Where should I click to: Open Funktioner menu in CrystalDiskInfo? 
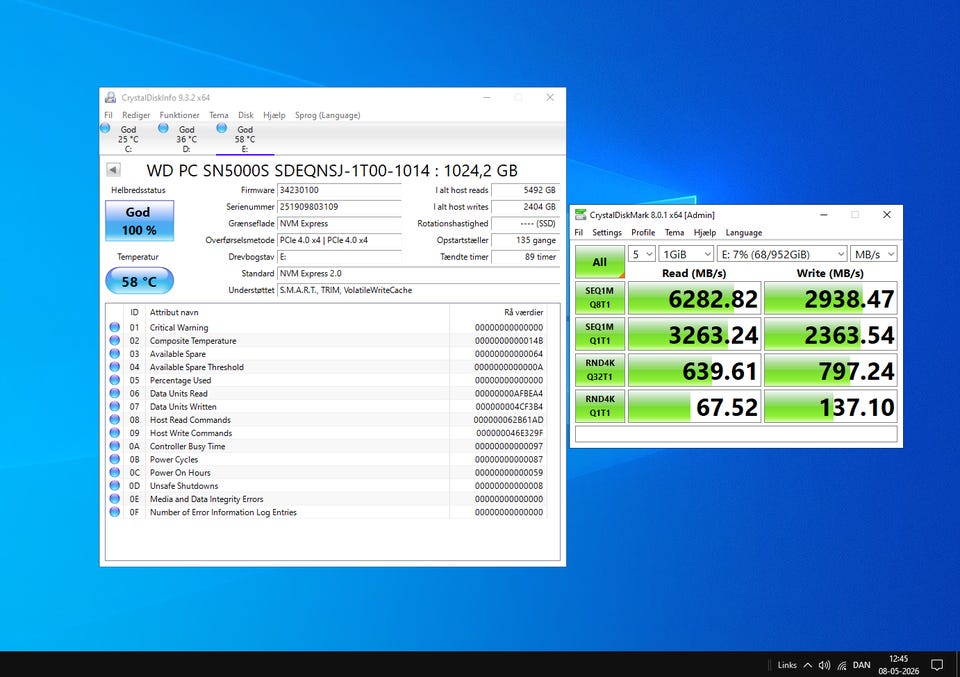(179, 115)
